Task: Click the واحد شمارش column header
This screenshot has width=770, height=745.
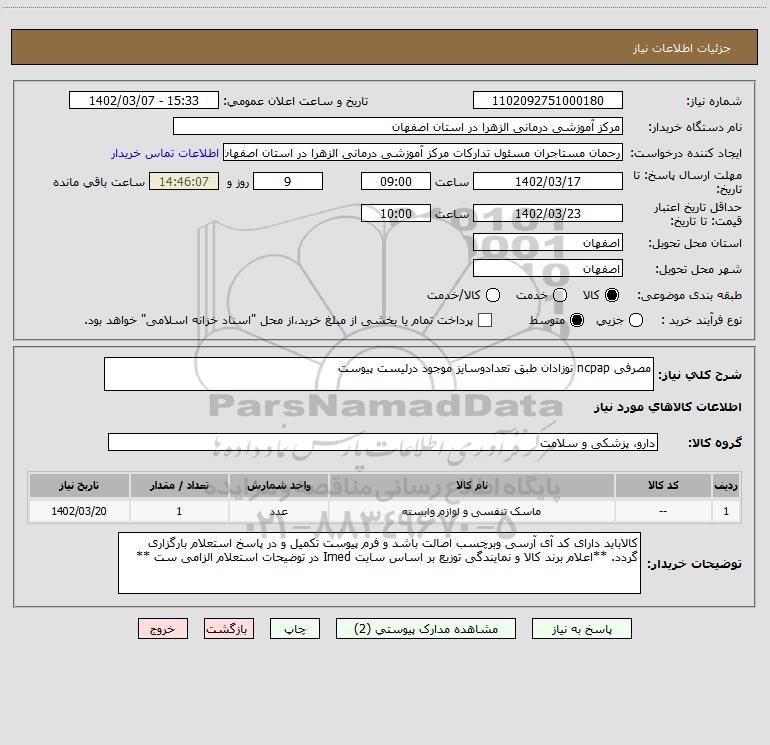Action: (278, 485)
